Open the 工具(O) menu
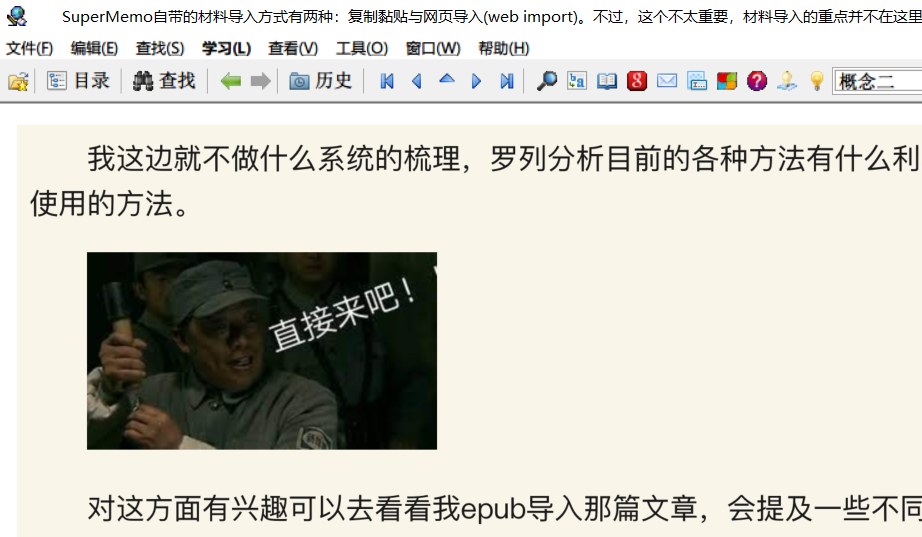 [x=362, y=48]
